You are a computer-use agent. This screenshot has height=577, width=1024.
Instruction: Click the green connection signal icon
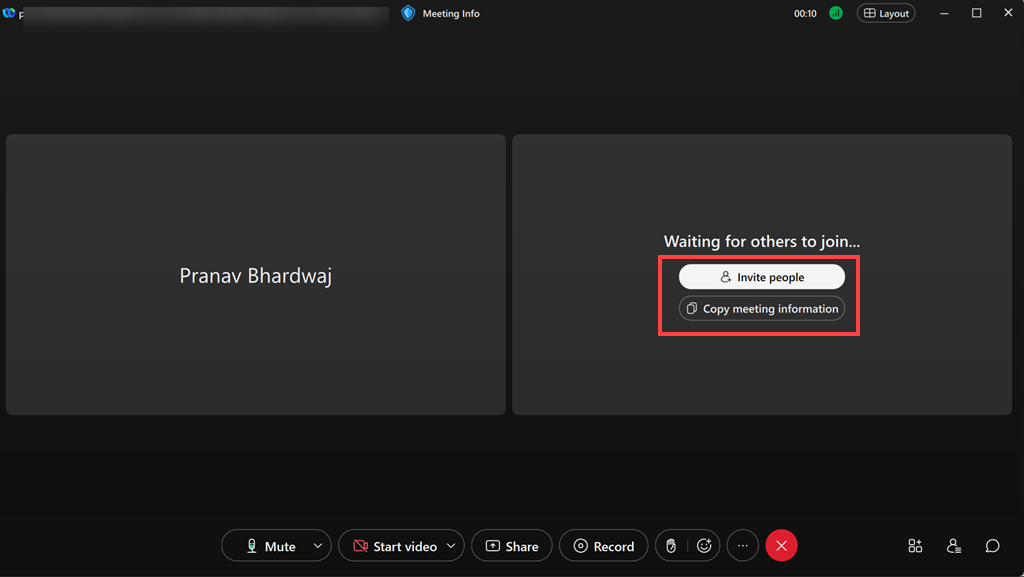[x=835, y=13]
